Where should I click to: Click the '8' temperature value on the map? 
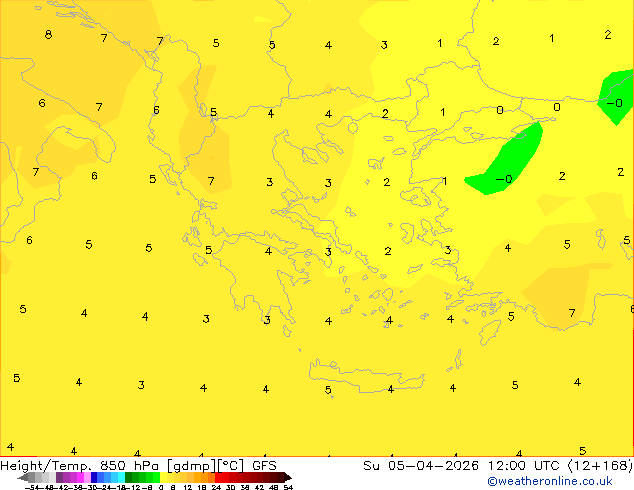click(48, 34)
